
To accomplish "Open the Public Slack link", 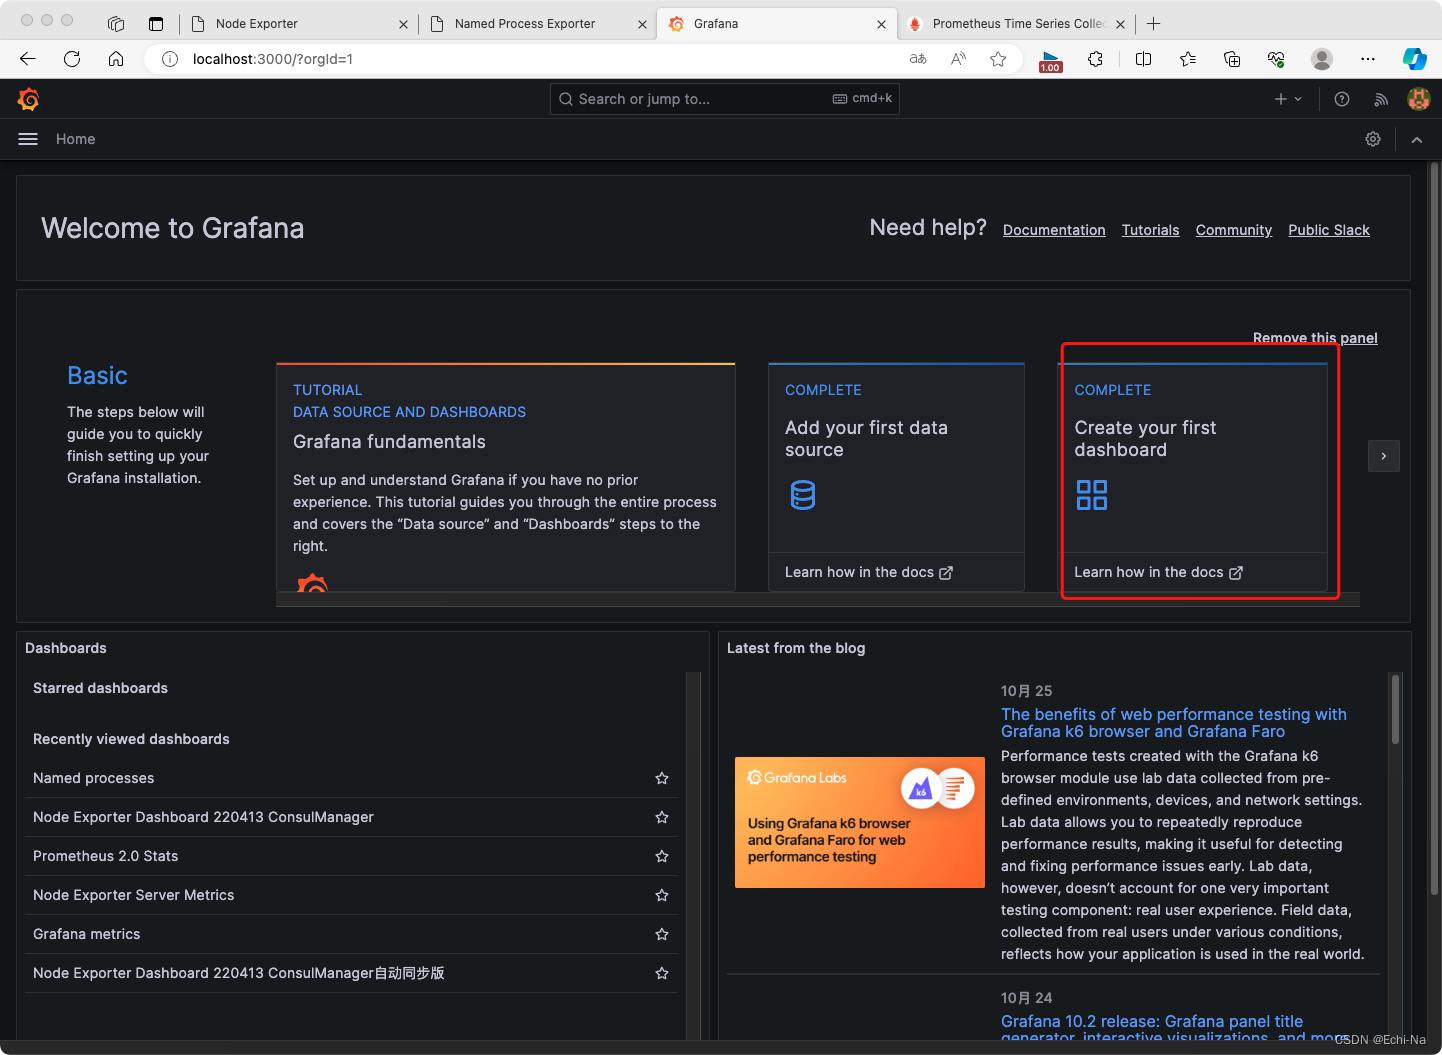I will (1329, 230).
